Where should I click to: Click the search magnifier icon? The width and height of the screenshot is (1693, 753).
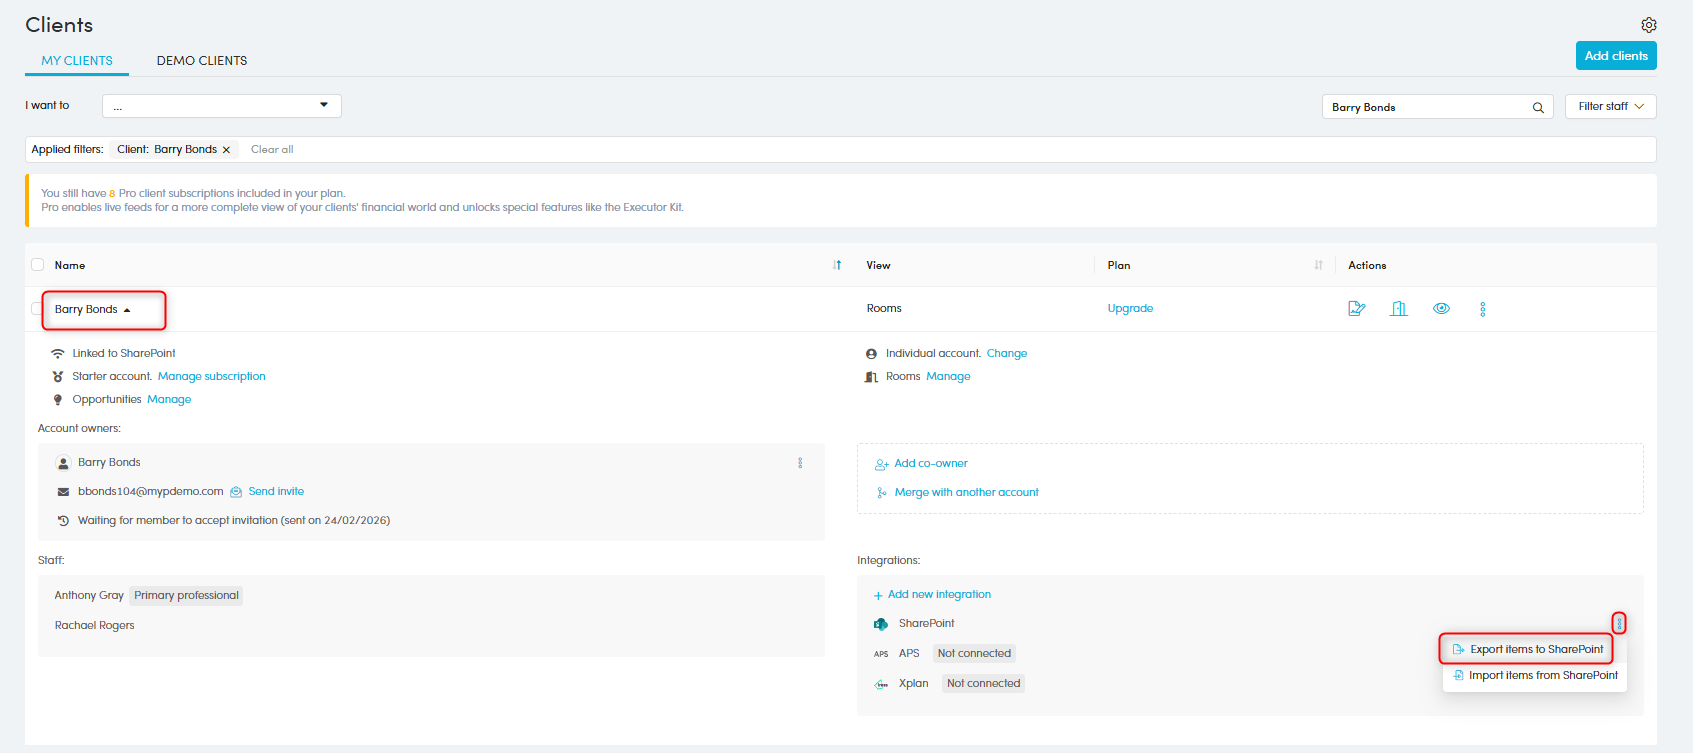pyautogui.click(x=1538, y=108)
